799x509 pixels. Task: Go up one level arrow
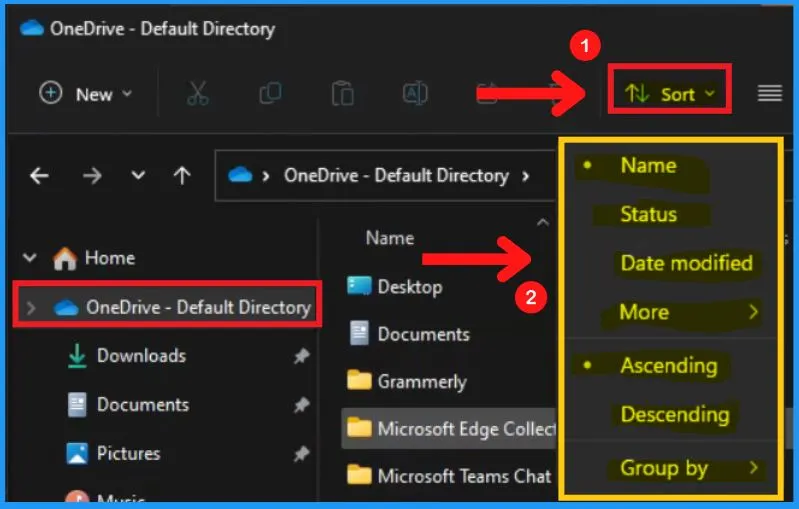pyautogui.click(x=182, y=176)
